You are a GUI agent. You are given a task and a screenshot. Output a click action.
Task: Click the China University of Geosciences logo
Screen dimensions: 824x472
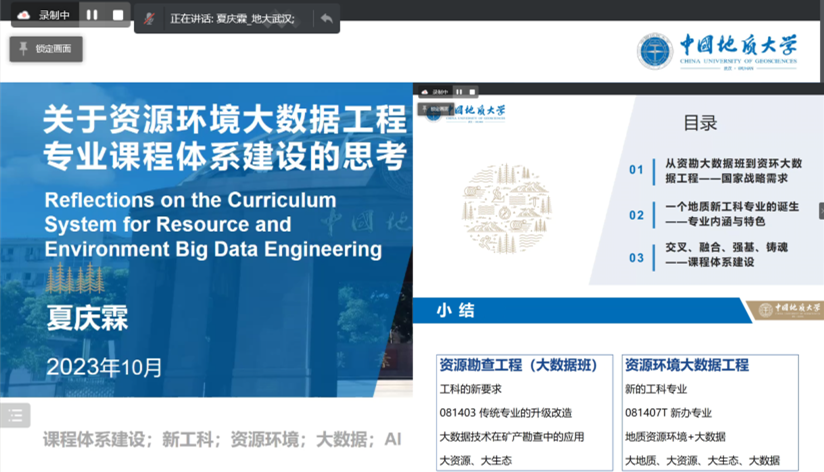(x=717, y=50)
